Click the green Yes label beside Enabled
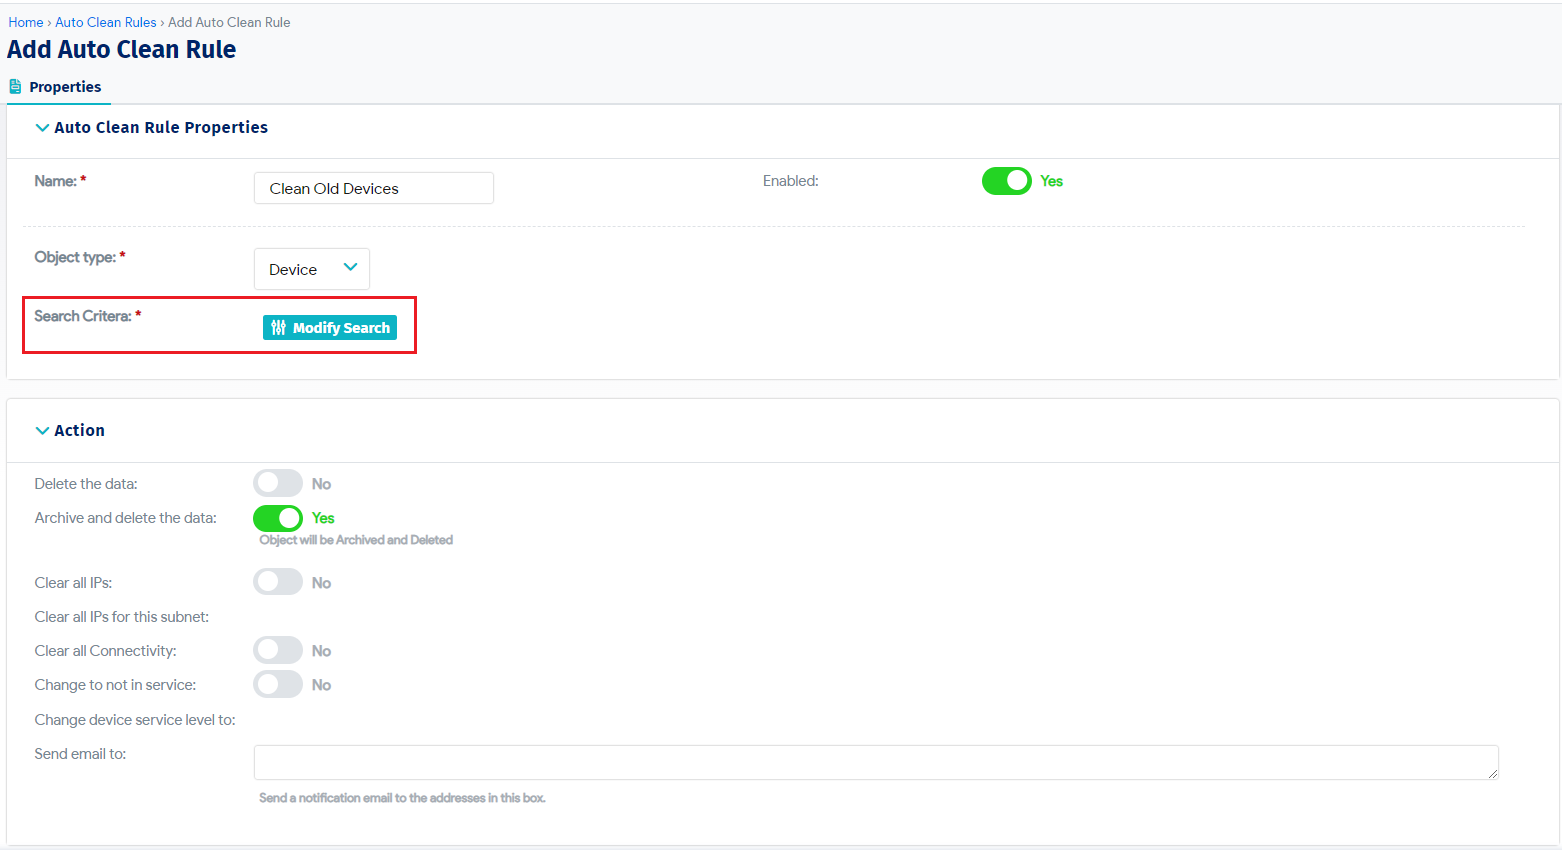Viewport: 1562px width, 850px height. pyautogui.click(x=1052, y=181)
